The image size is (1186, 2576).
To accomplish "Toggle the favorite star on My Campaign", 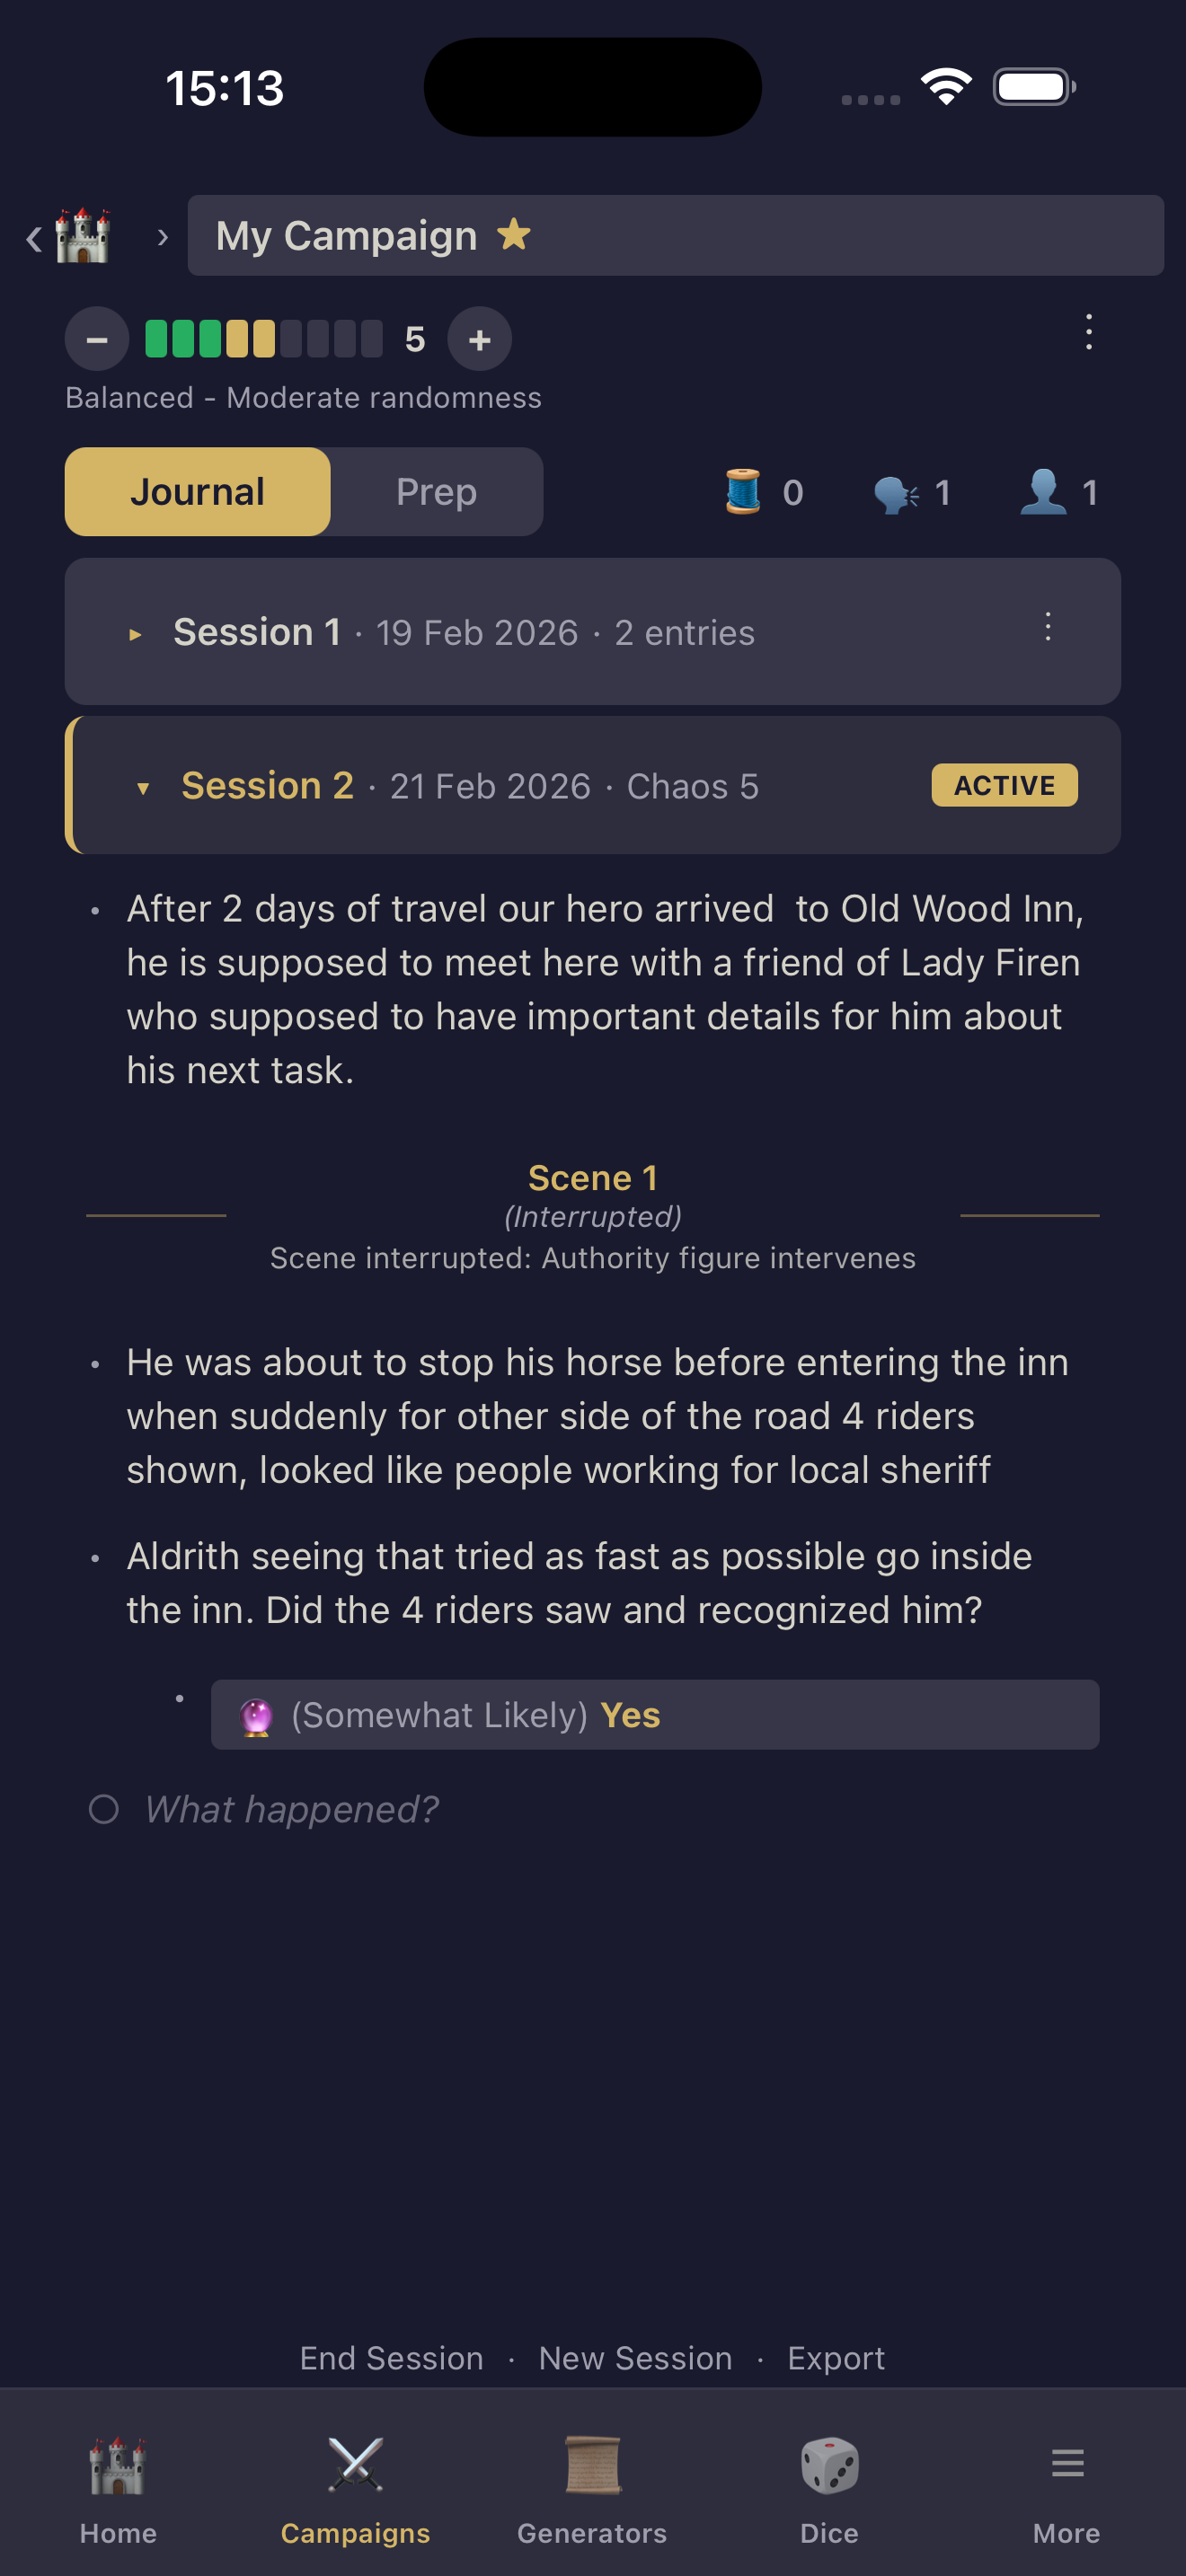I will click(514, 235).
